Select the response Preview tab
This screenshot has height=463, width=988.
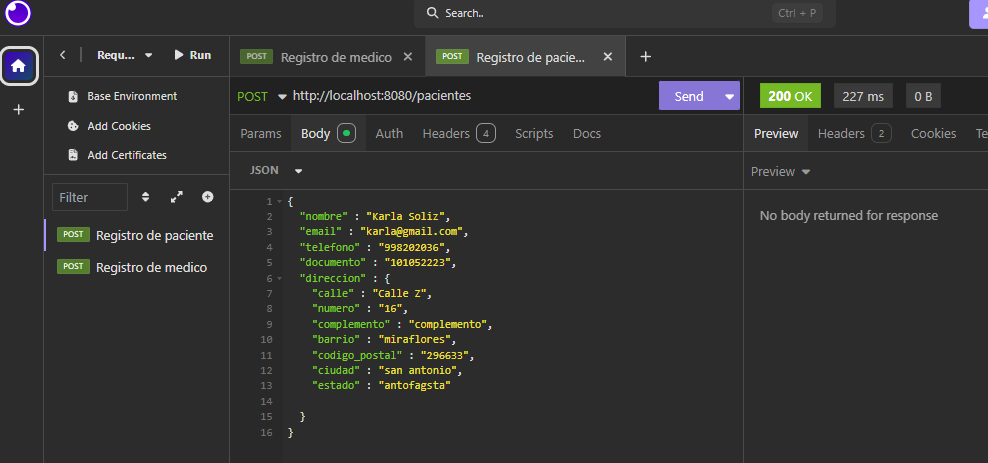[x=776, y=134]
